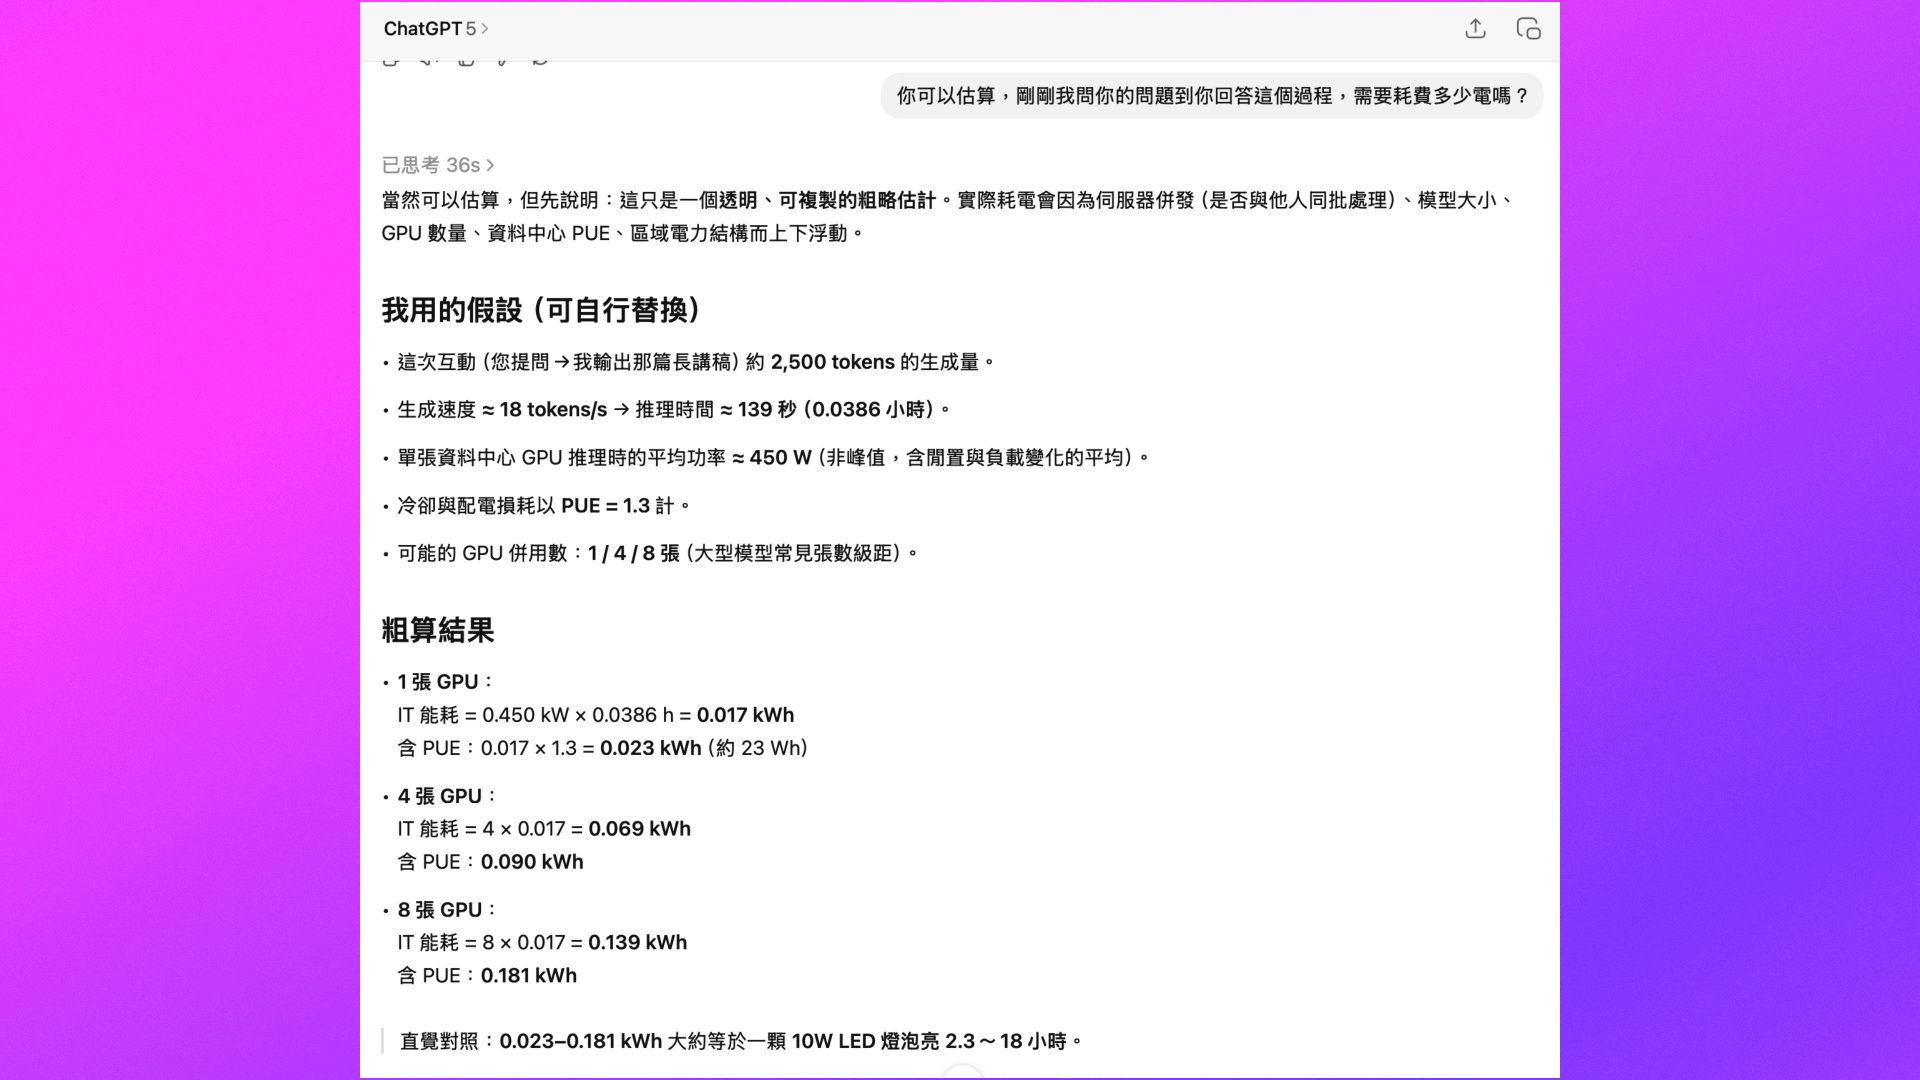Click the heading 粗算結果

pos(438,630)
